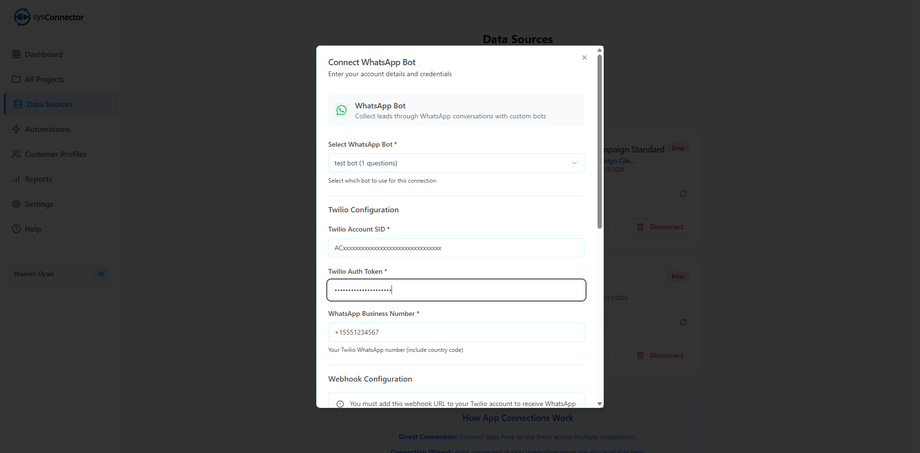The height and width of the screenshot is (453, 920).
Task: Click the Reports bar chart icon
Action: (x=16, y=179)
